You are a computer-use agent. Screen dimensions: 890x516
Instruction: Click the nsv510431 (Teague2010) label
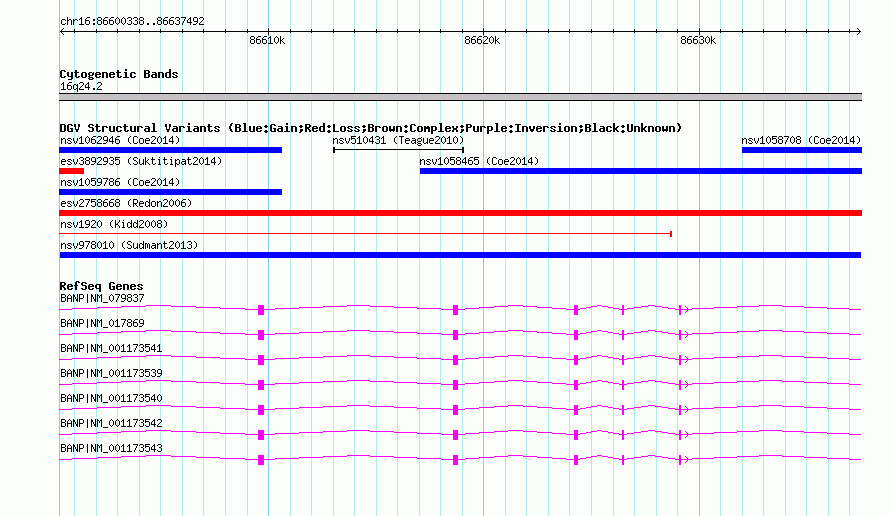(398, 140)
